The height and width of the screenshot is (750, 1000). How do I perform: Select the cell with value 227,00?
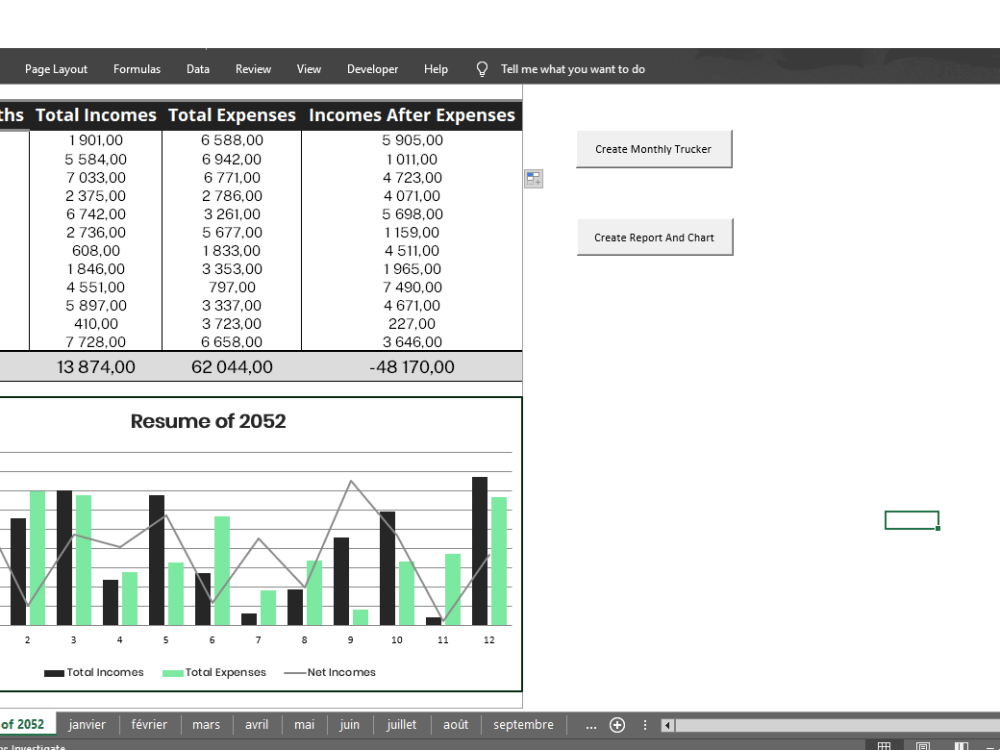click(x=412, y=324)
